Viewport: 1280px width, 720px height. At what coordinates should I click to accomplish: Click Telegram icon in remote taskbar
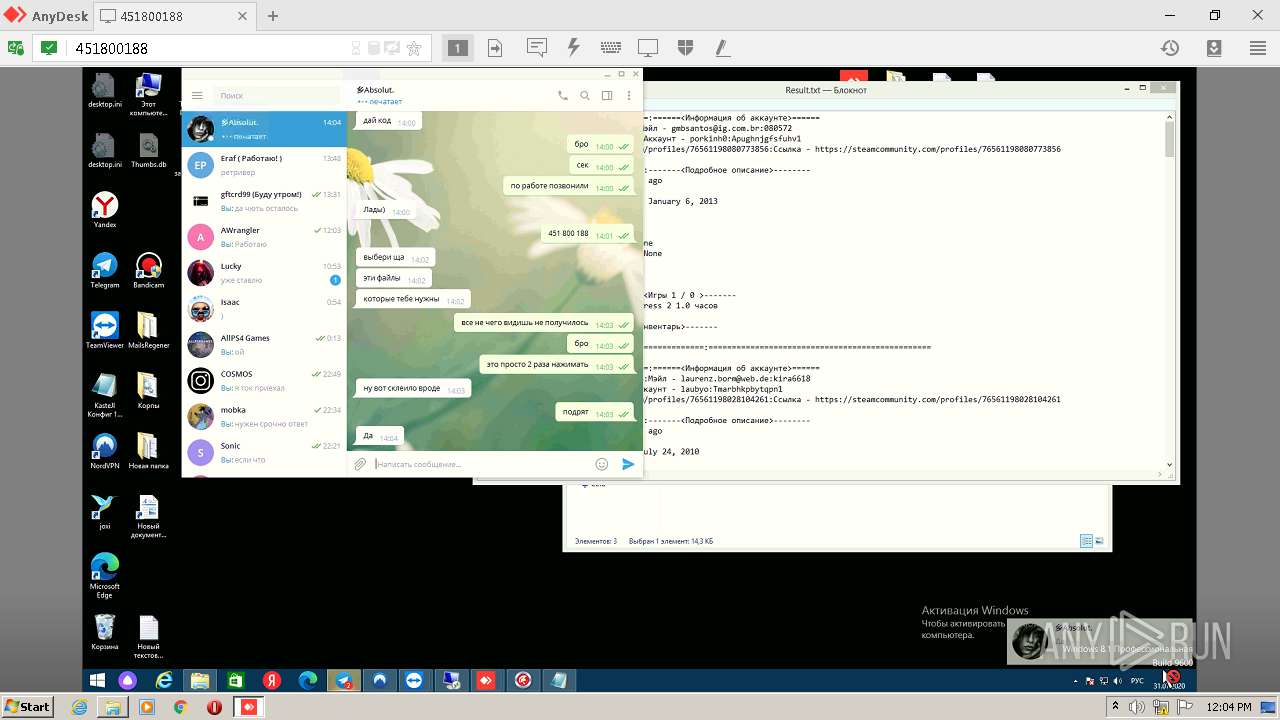344,681
